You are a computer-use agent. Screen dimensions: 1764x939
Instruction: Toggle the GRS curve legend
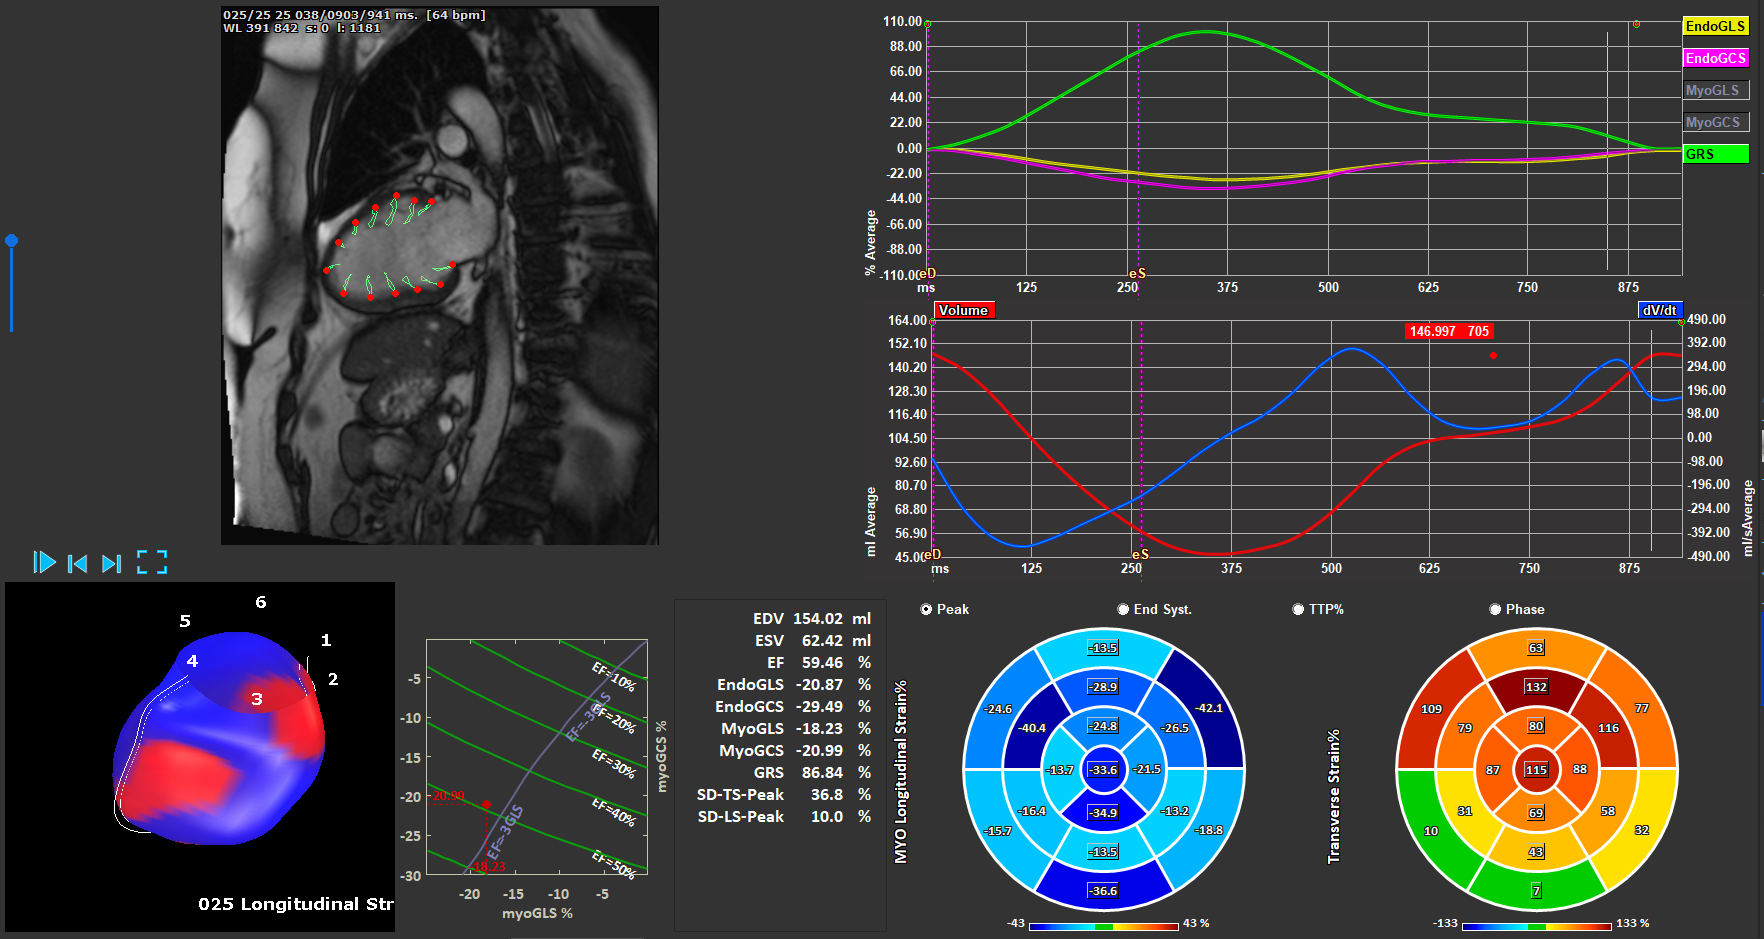(1715, 154)
